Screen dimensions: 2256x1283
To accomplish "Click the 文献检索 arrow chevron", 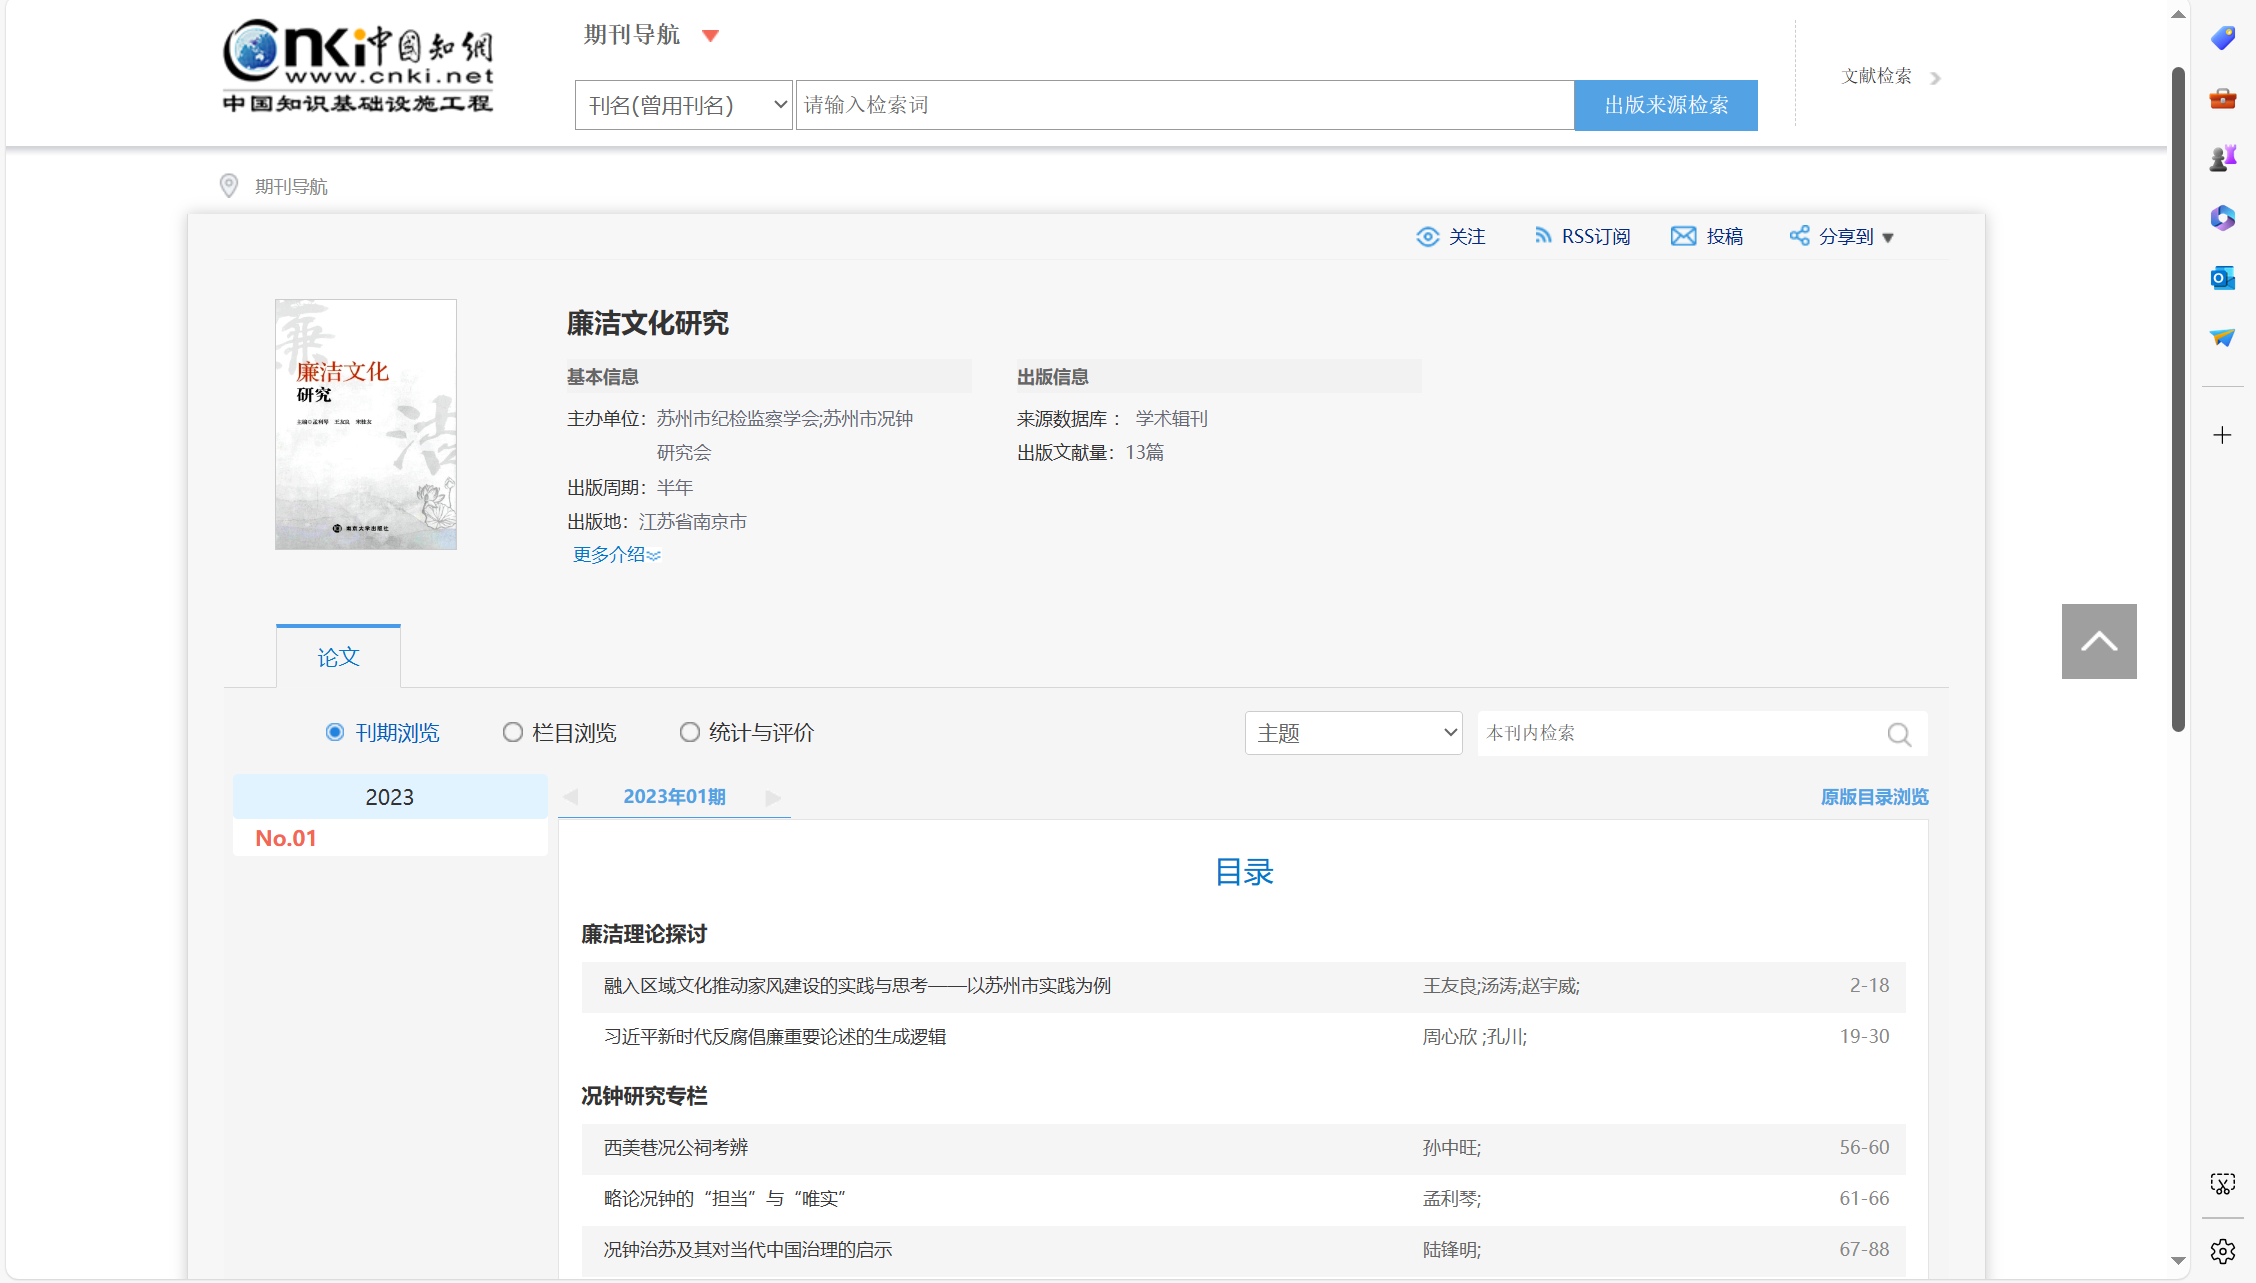I will point(1936,78).
